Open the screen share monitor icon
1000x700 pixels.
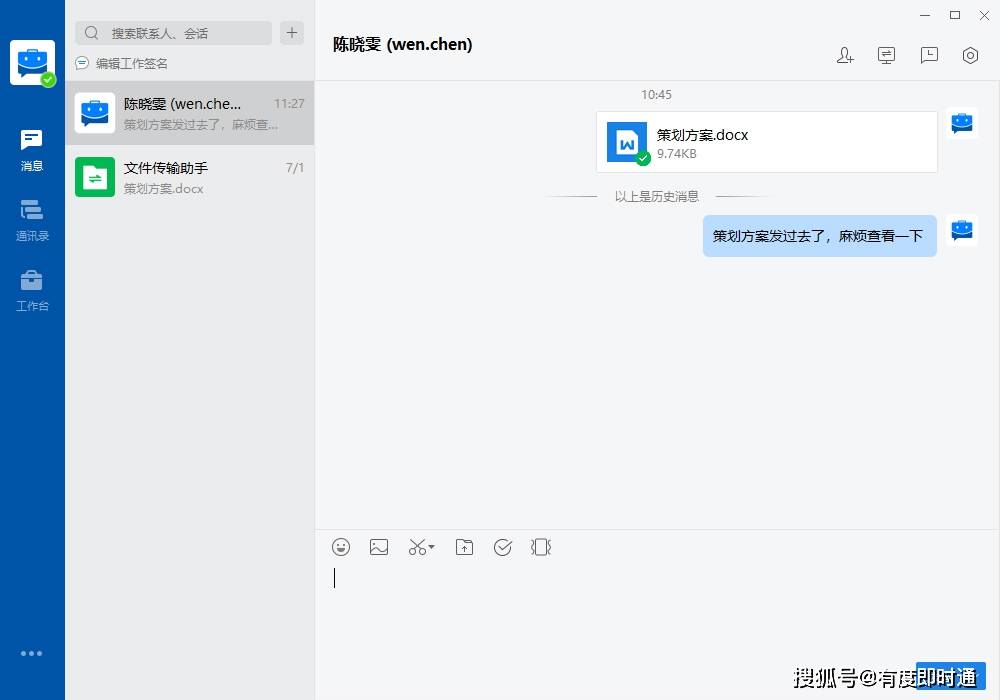click(x=886, y=55)
